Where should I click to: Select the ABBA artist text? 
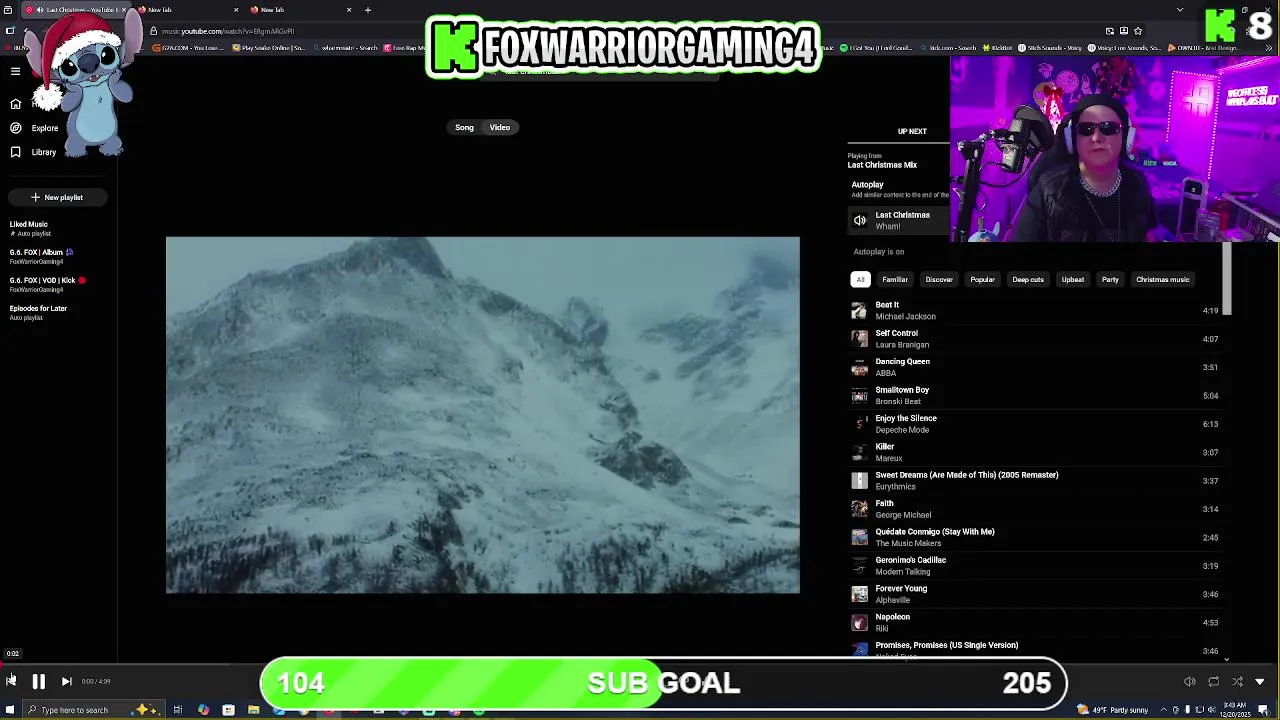tap(886, 373)
